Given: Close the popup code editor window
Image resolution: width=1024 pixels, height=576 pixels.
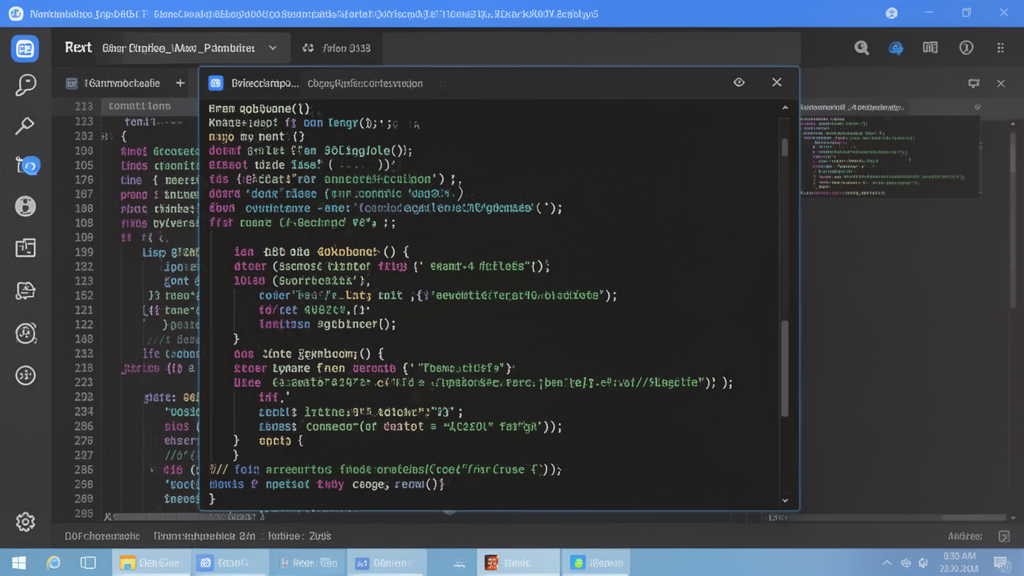Looking at the screenshot, I should (x=777, y=83).
